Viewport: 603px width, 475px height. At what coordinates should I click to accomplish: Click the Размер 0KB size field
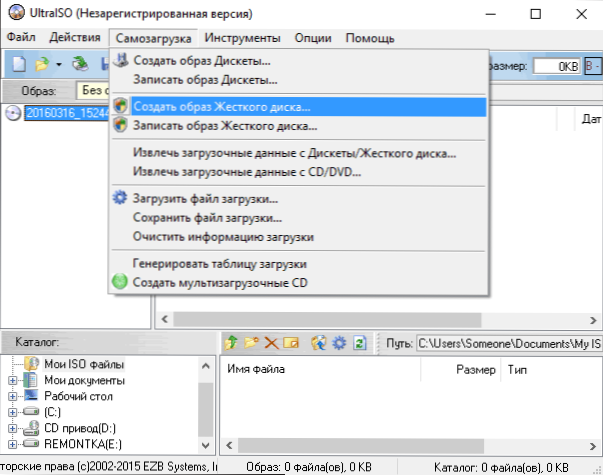(x=556, y=66)
